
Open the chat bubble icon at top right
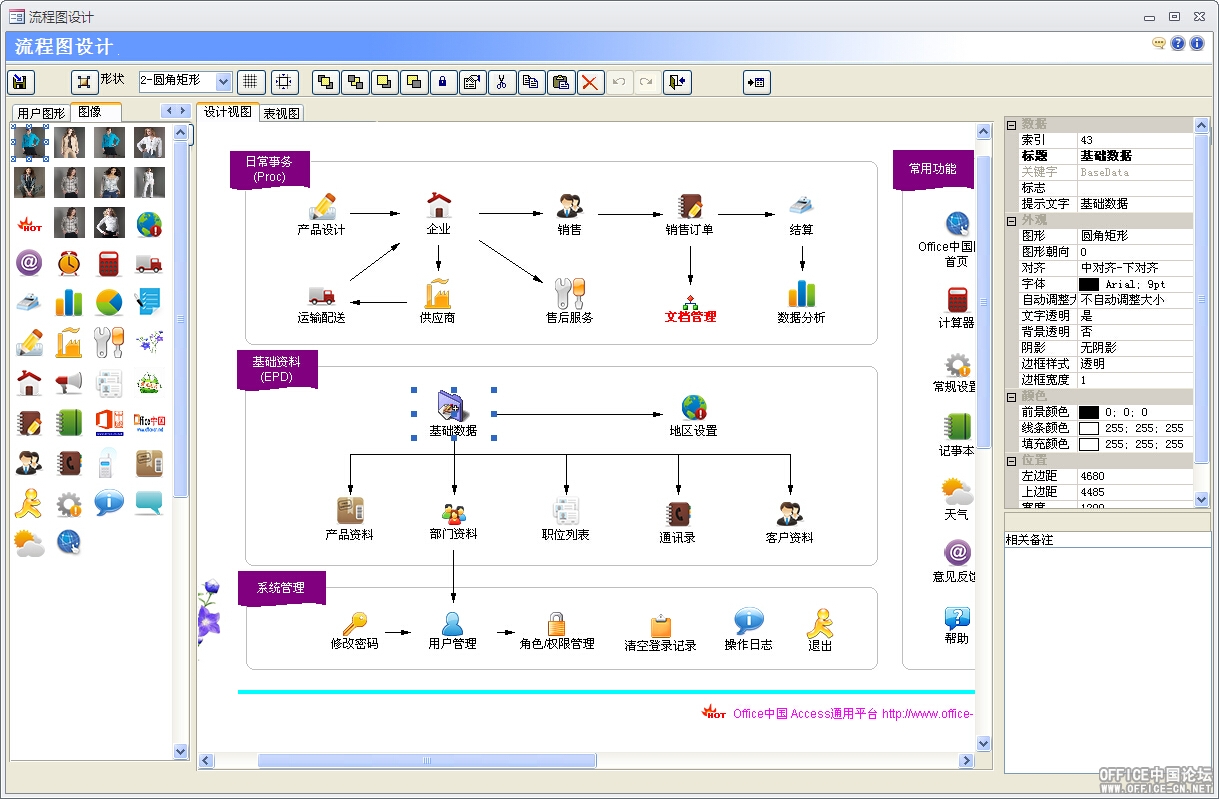pyautogui.click(x=1159, y=43)
